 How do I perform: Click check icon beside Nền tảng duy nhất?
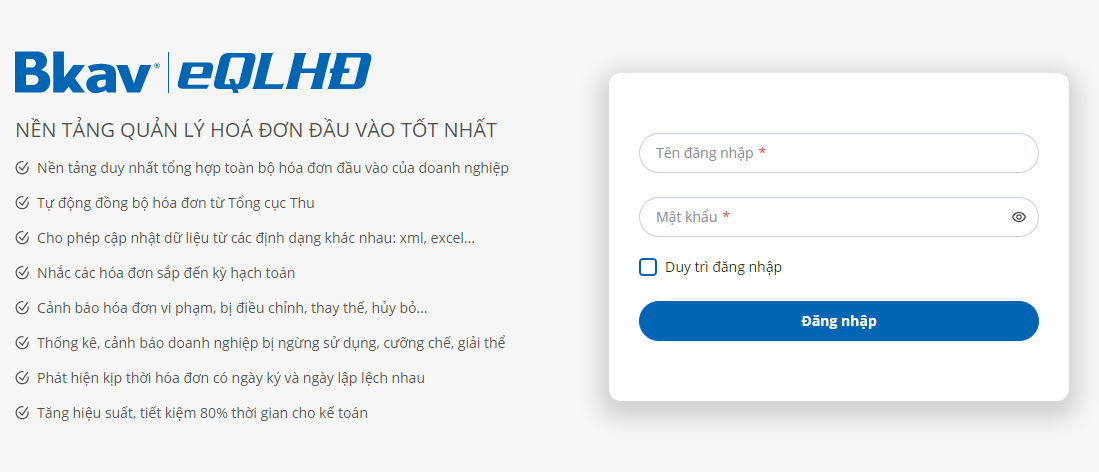tap(22, 168)
